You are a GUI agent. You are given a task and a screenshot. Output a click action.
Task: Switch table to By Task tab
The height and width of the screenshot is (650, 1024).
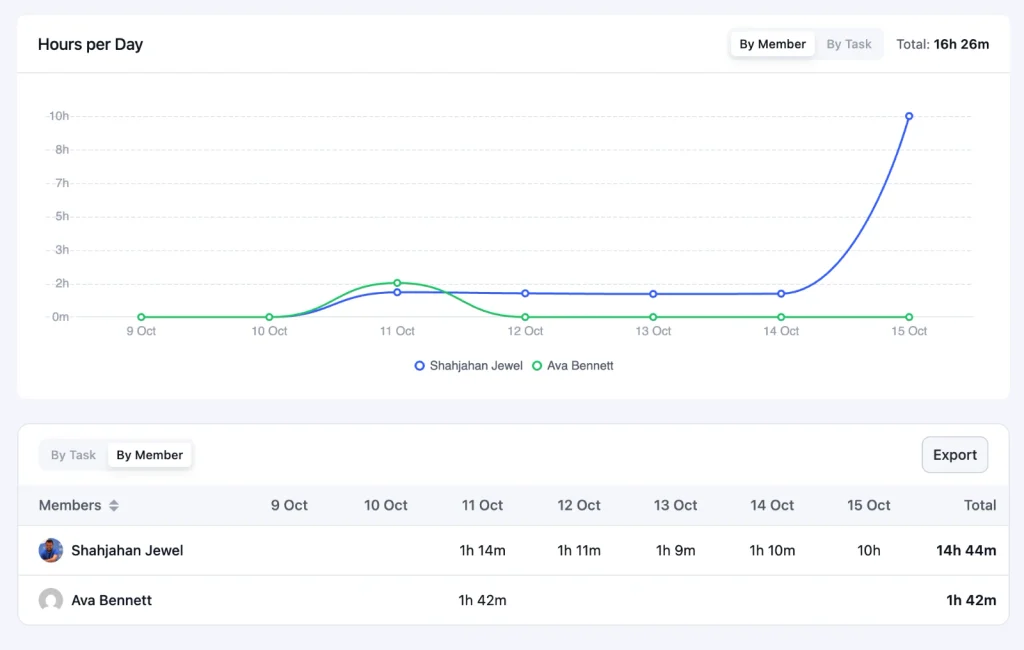click(73, 455)
